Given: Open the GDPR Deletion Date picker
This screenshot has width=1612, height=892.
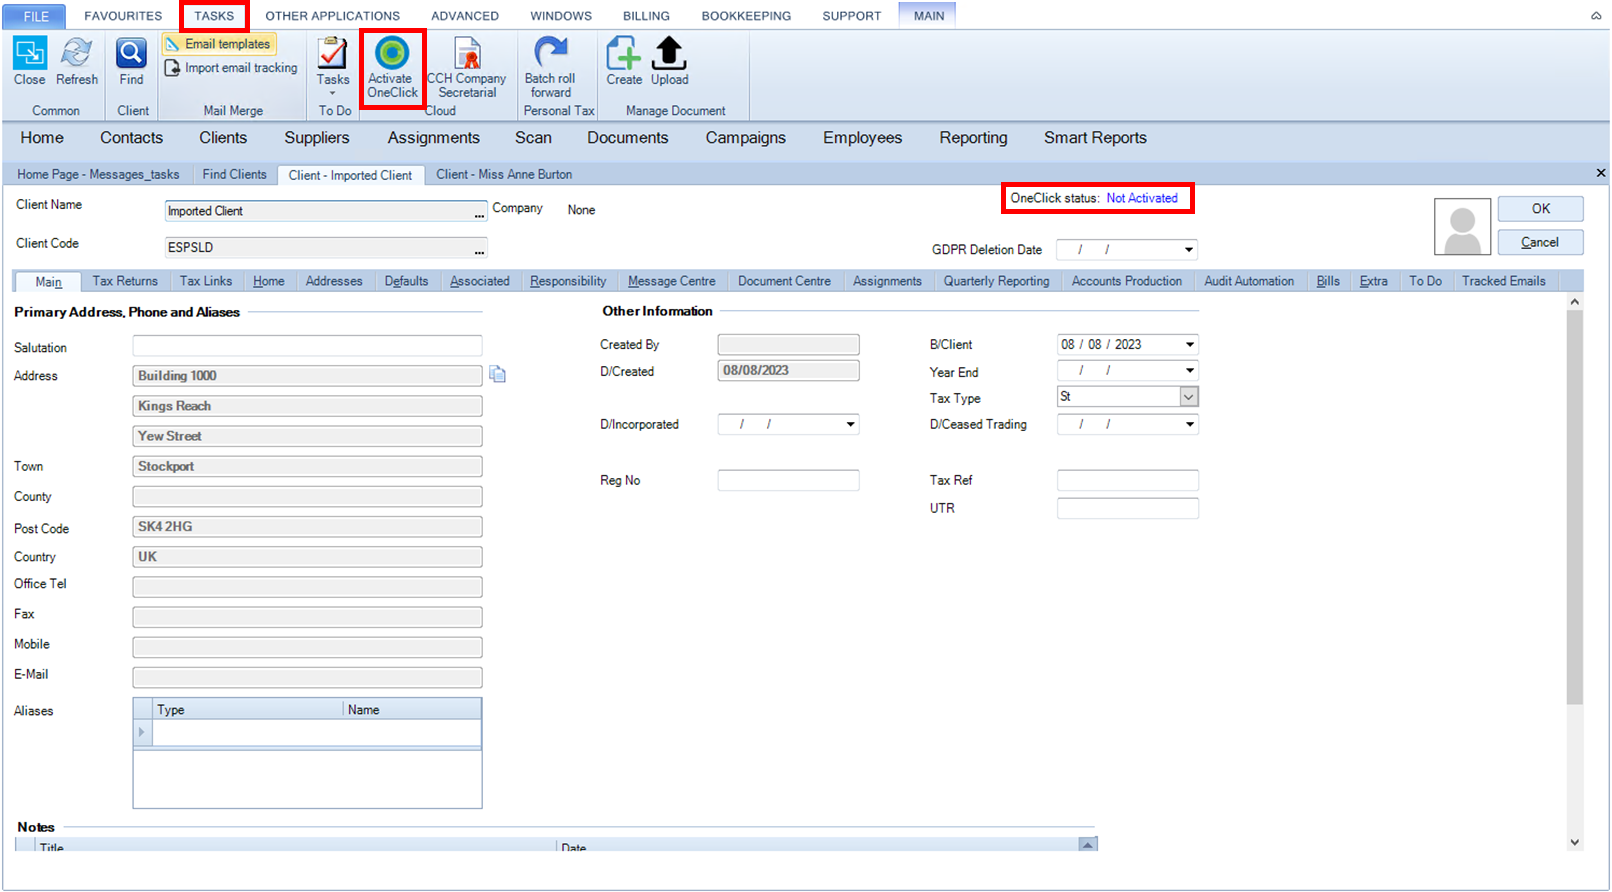Looking at the screenshot, I should [x=1188, y=250].
